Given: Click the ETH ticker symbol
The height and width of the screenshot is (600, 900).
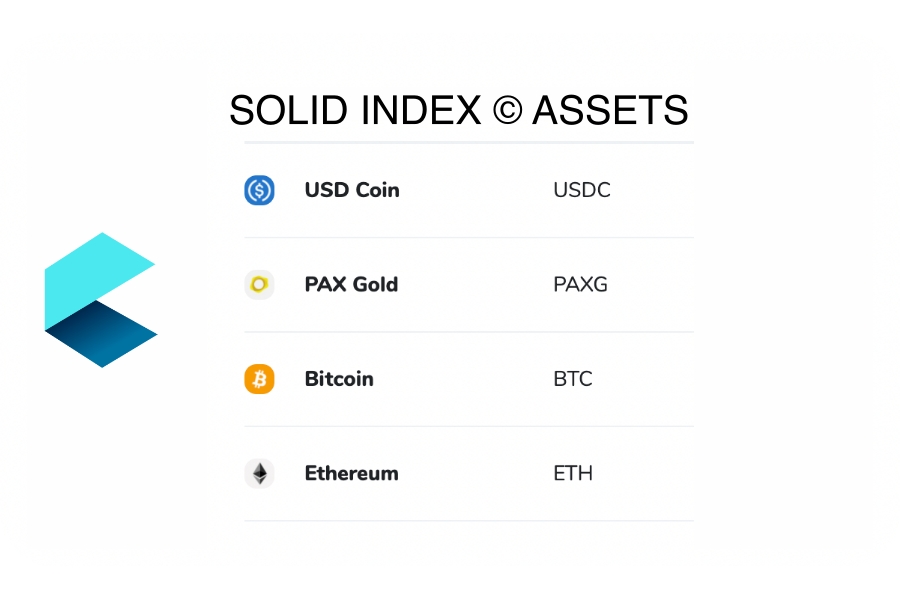Looking at the screenshot, I should tap(573, 473).
